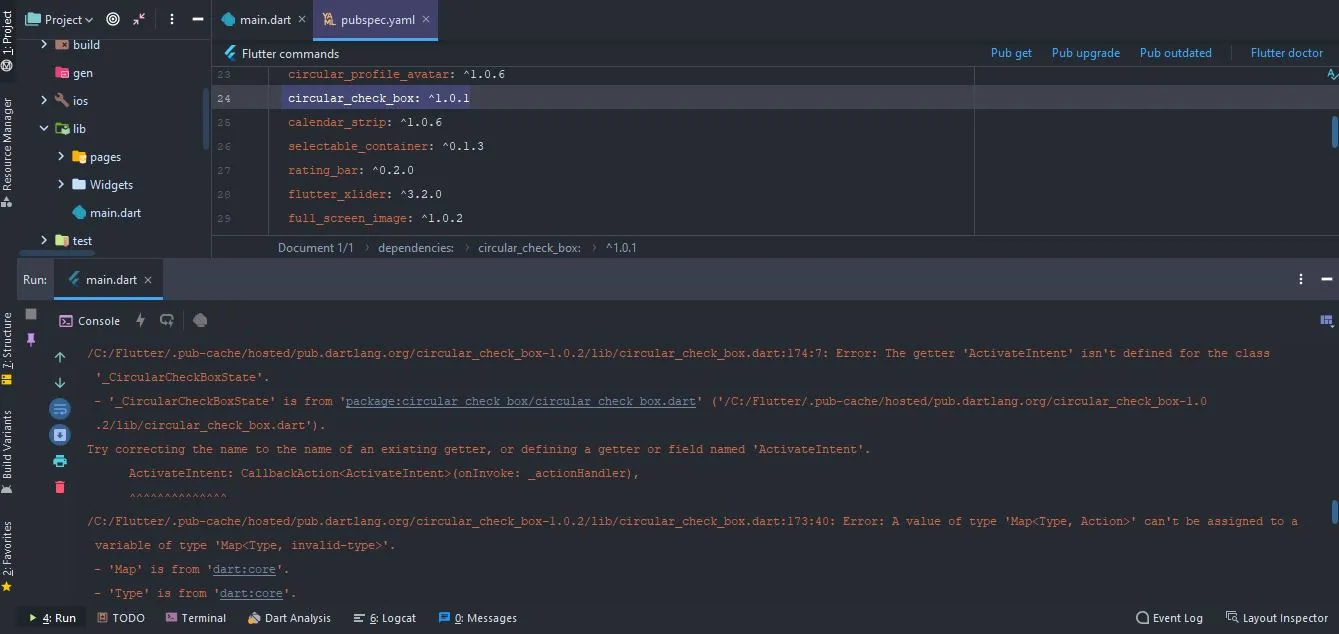Pin the Run tab

31,339
